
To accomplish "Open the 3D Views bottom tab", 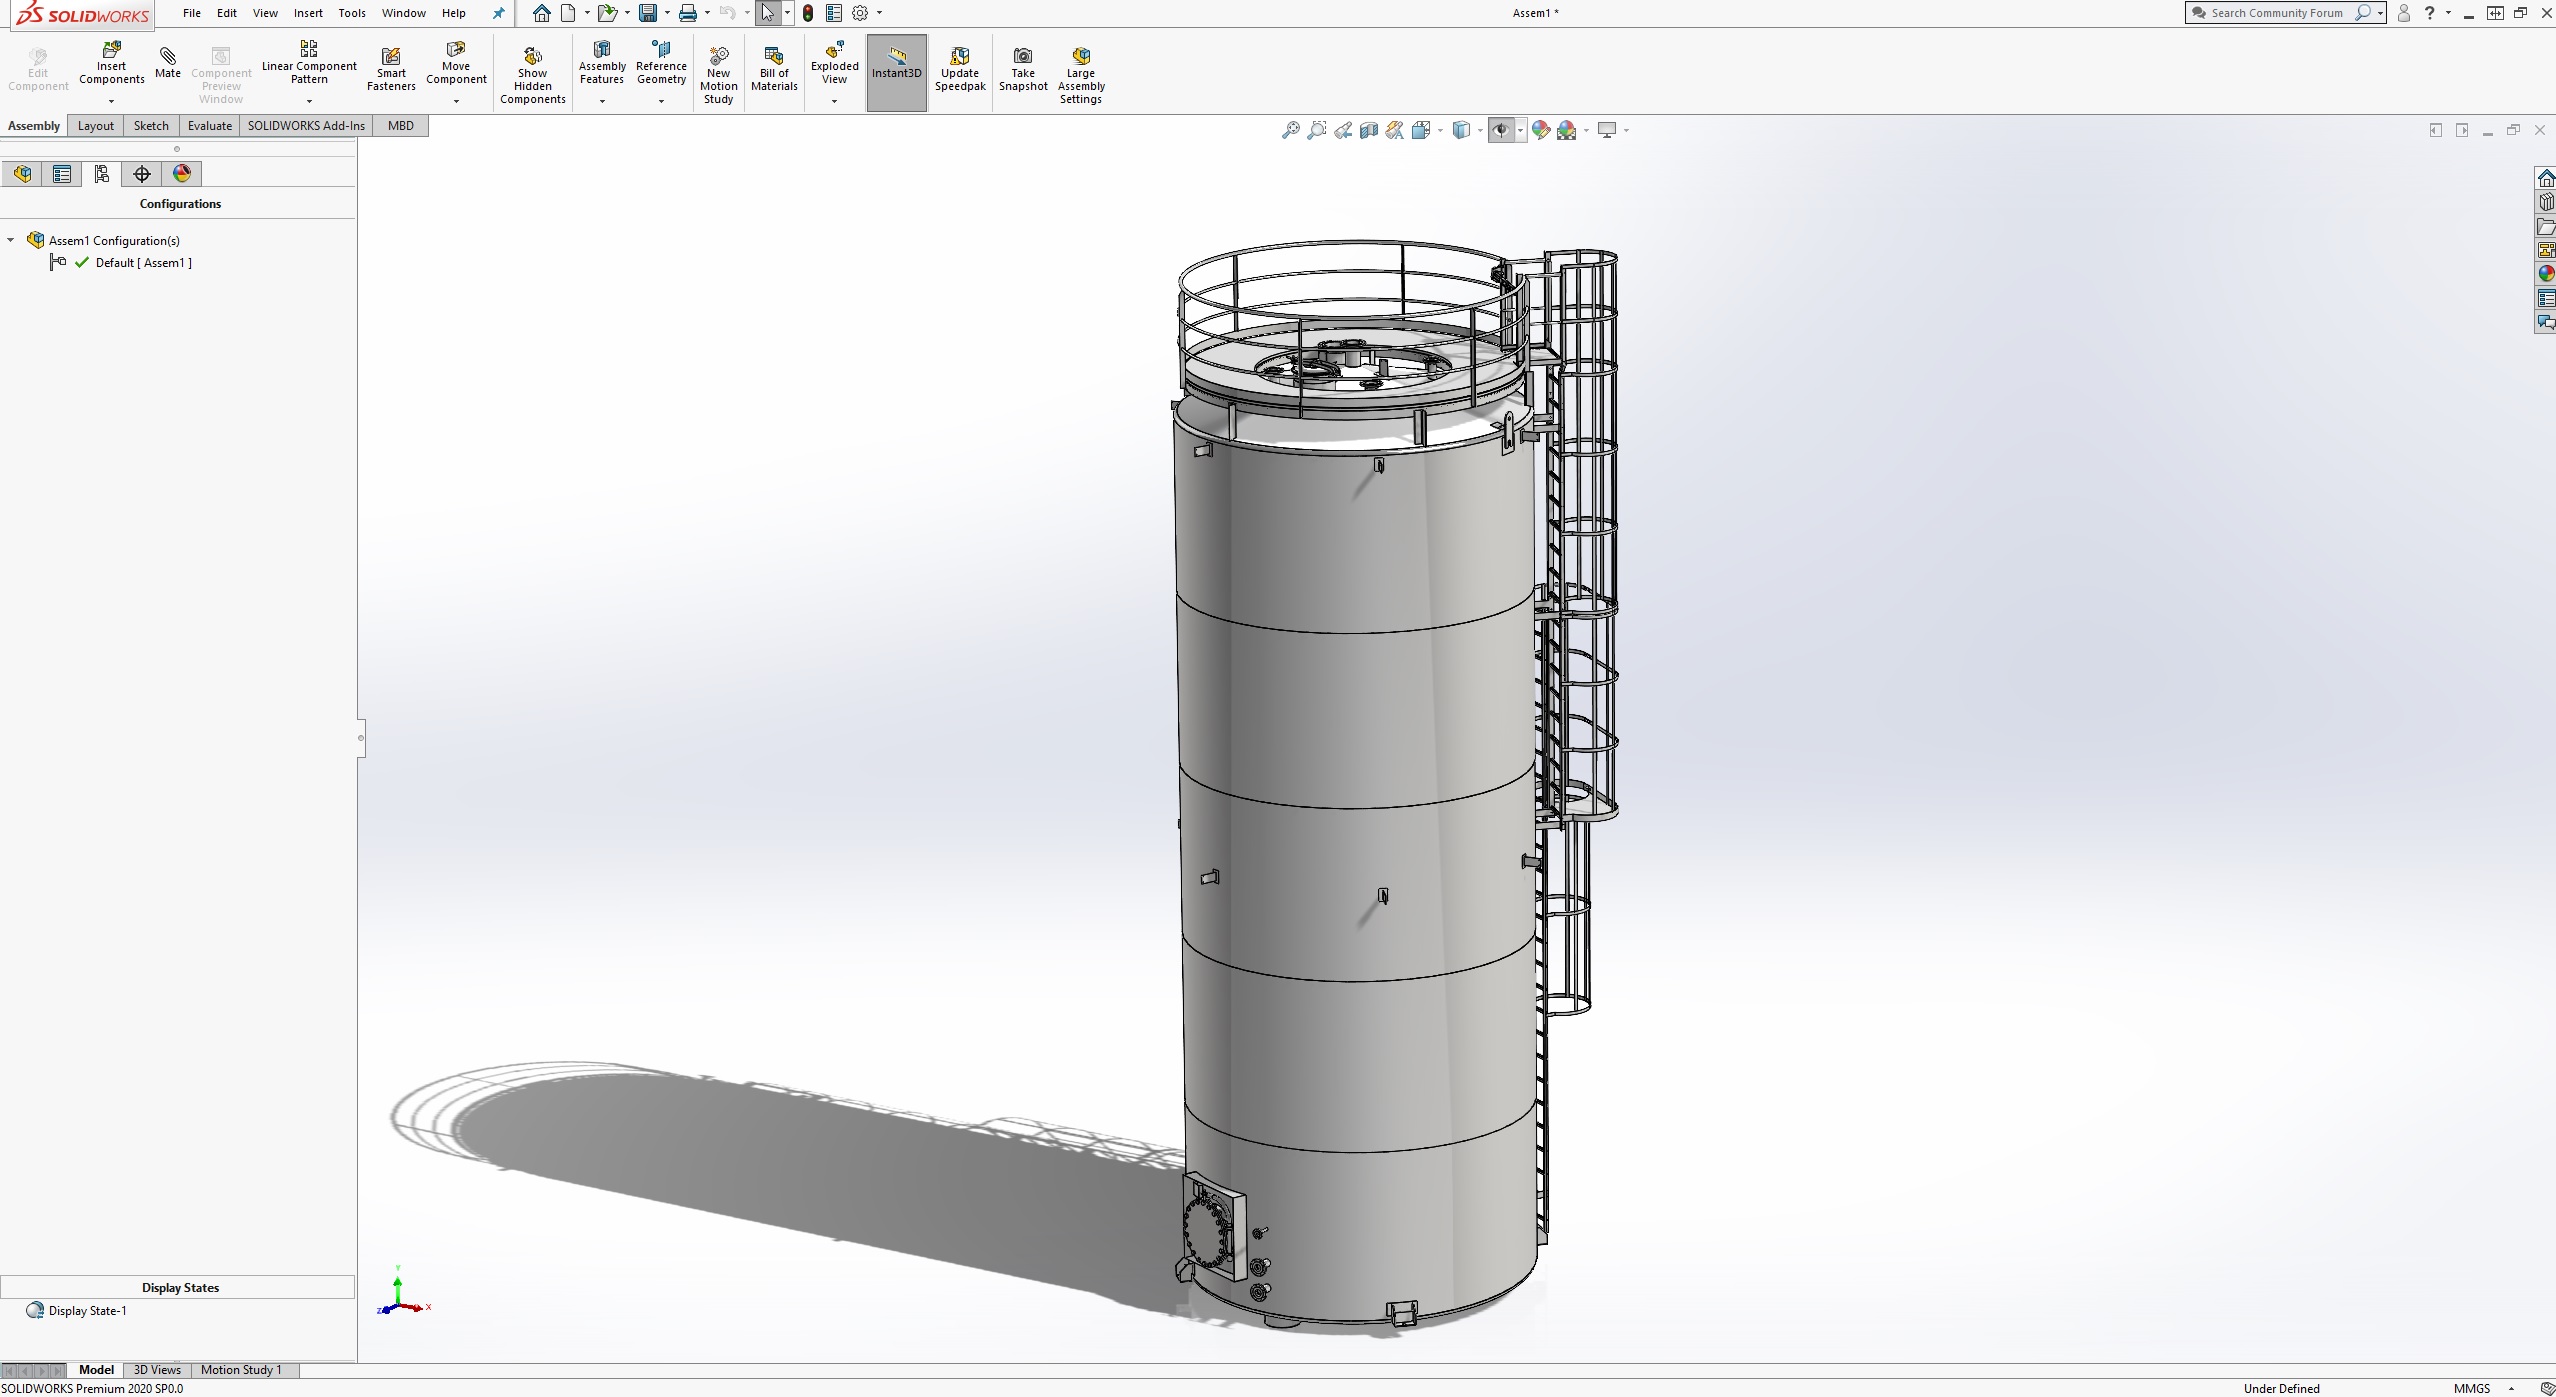I will click(157, 1370).
